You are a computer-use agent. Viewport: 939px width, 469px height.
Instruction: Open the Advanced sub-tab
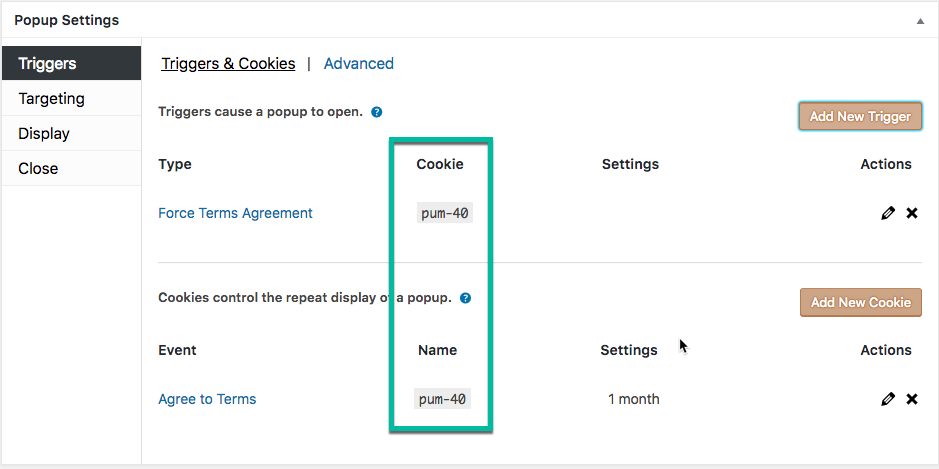coord(359,63)
